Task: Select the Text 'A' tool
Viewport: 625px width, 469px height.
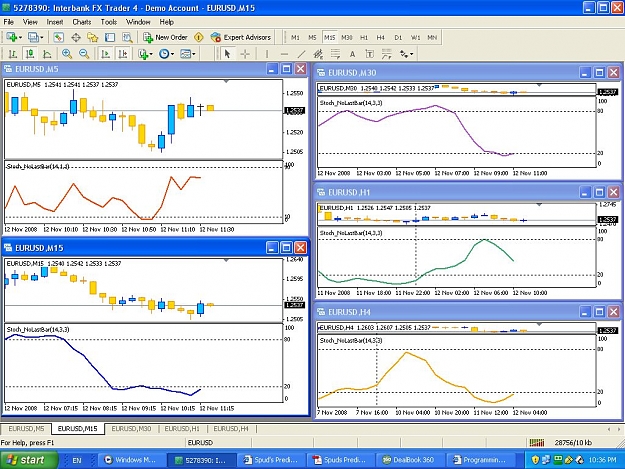Action: tap(352, 54)
